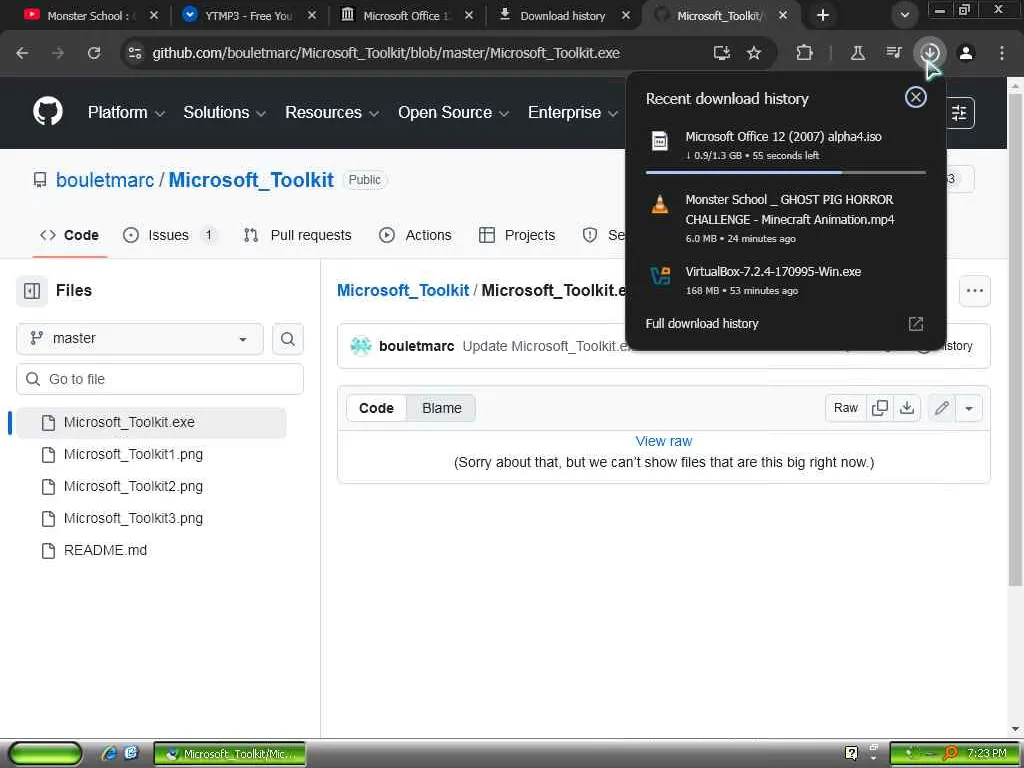Screen dimensions: 1024x768
Task: Expand the Open Source menu
Action: pos(453,112)
